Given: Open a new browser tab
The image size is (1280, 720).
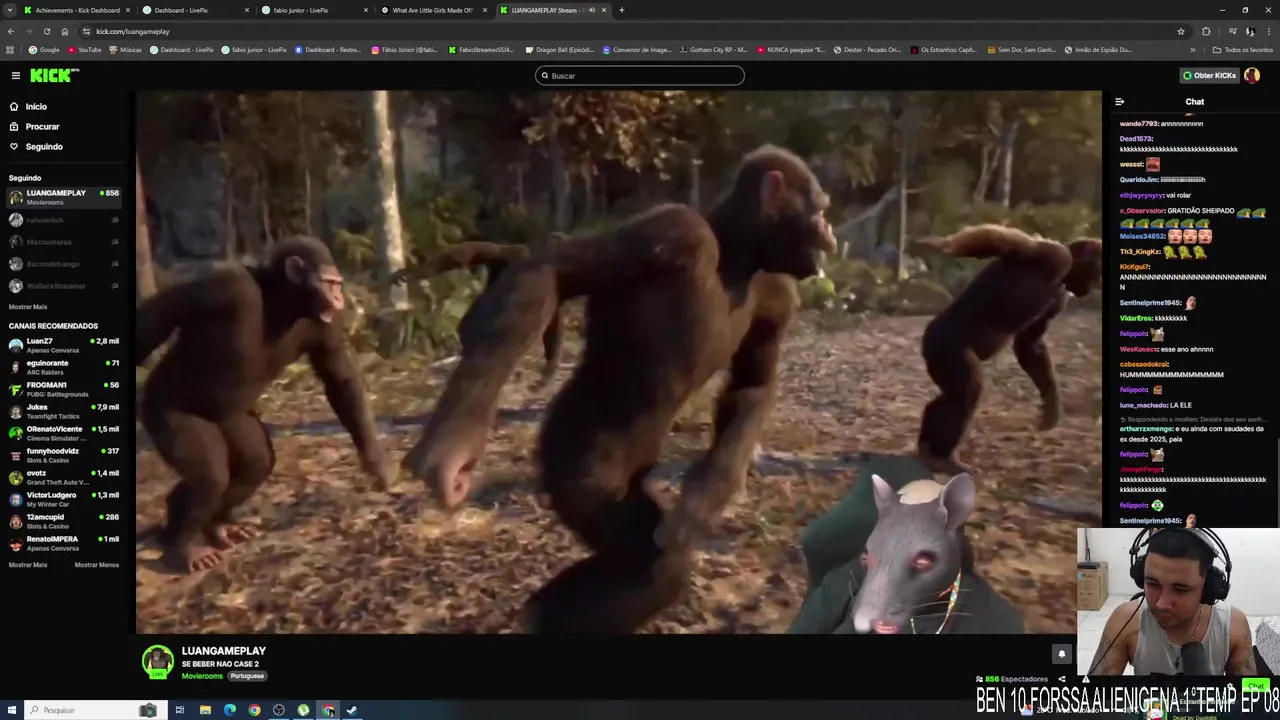Looking at the screenshot, I should click(622, 10).
